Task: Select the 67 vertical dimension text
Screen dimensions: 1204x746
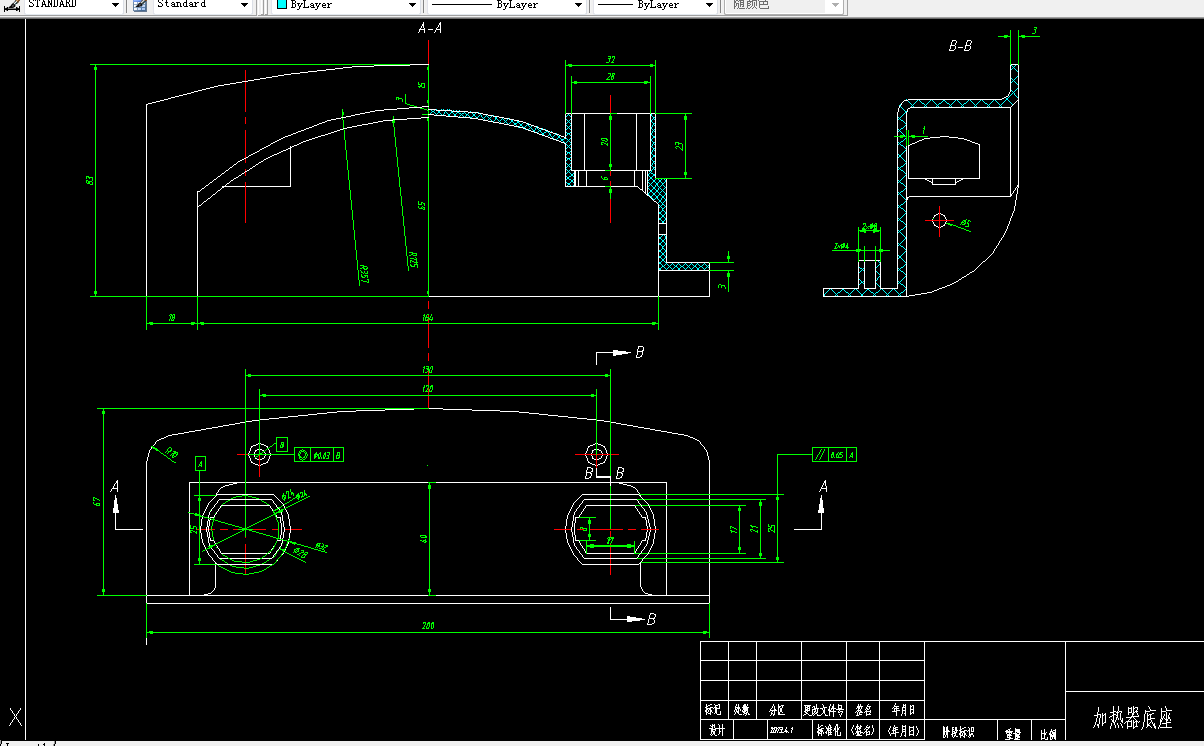Action: 97,502
